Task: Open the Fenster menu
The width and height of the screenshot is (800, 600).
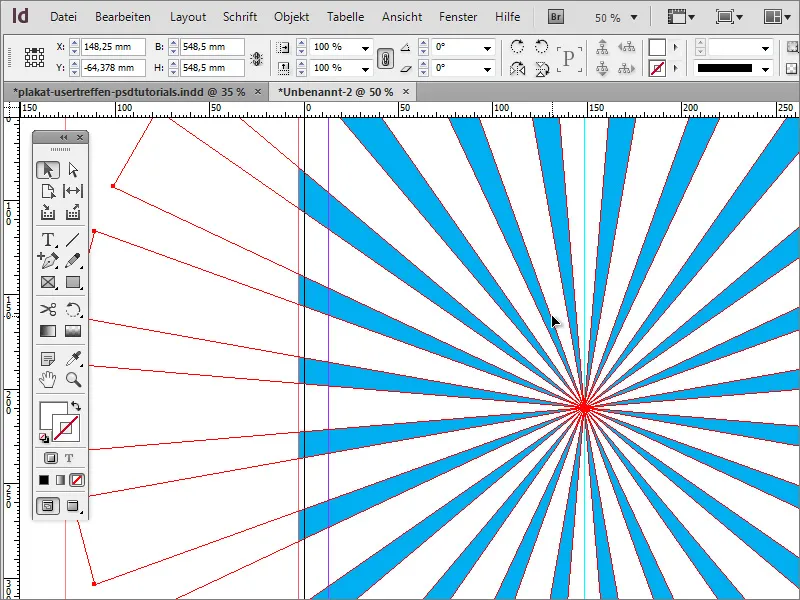Action: point(458,17)
